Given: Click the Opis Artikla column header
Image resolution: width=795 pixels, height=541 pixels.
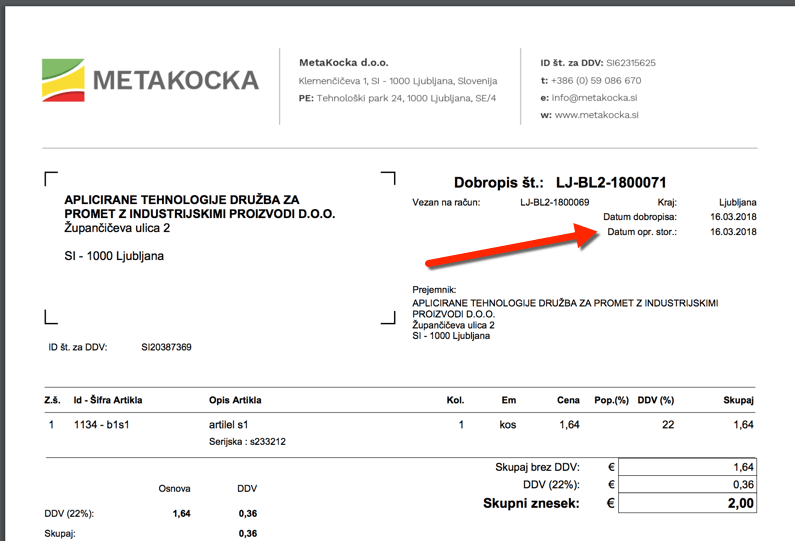Looking at the screenshot, I should point(235,400).
